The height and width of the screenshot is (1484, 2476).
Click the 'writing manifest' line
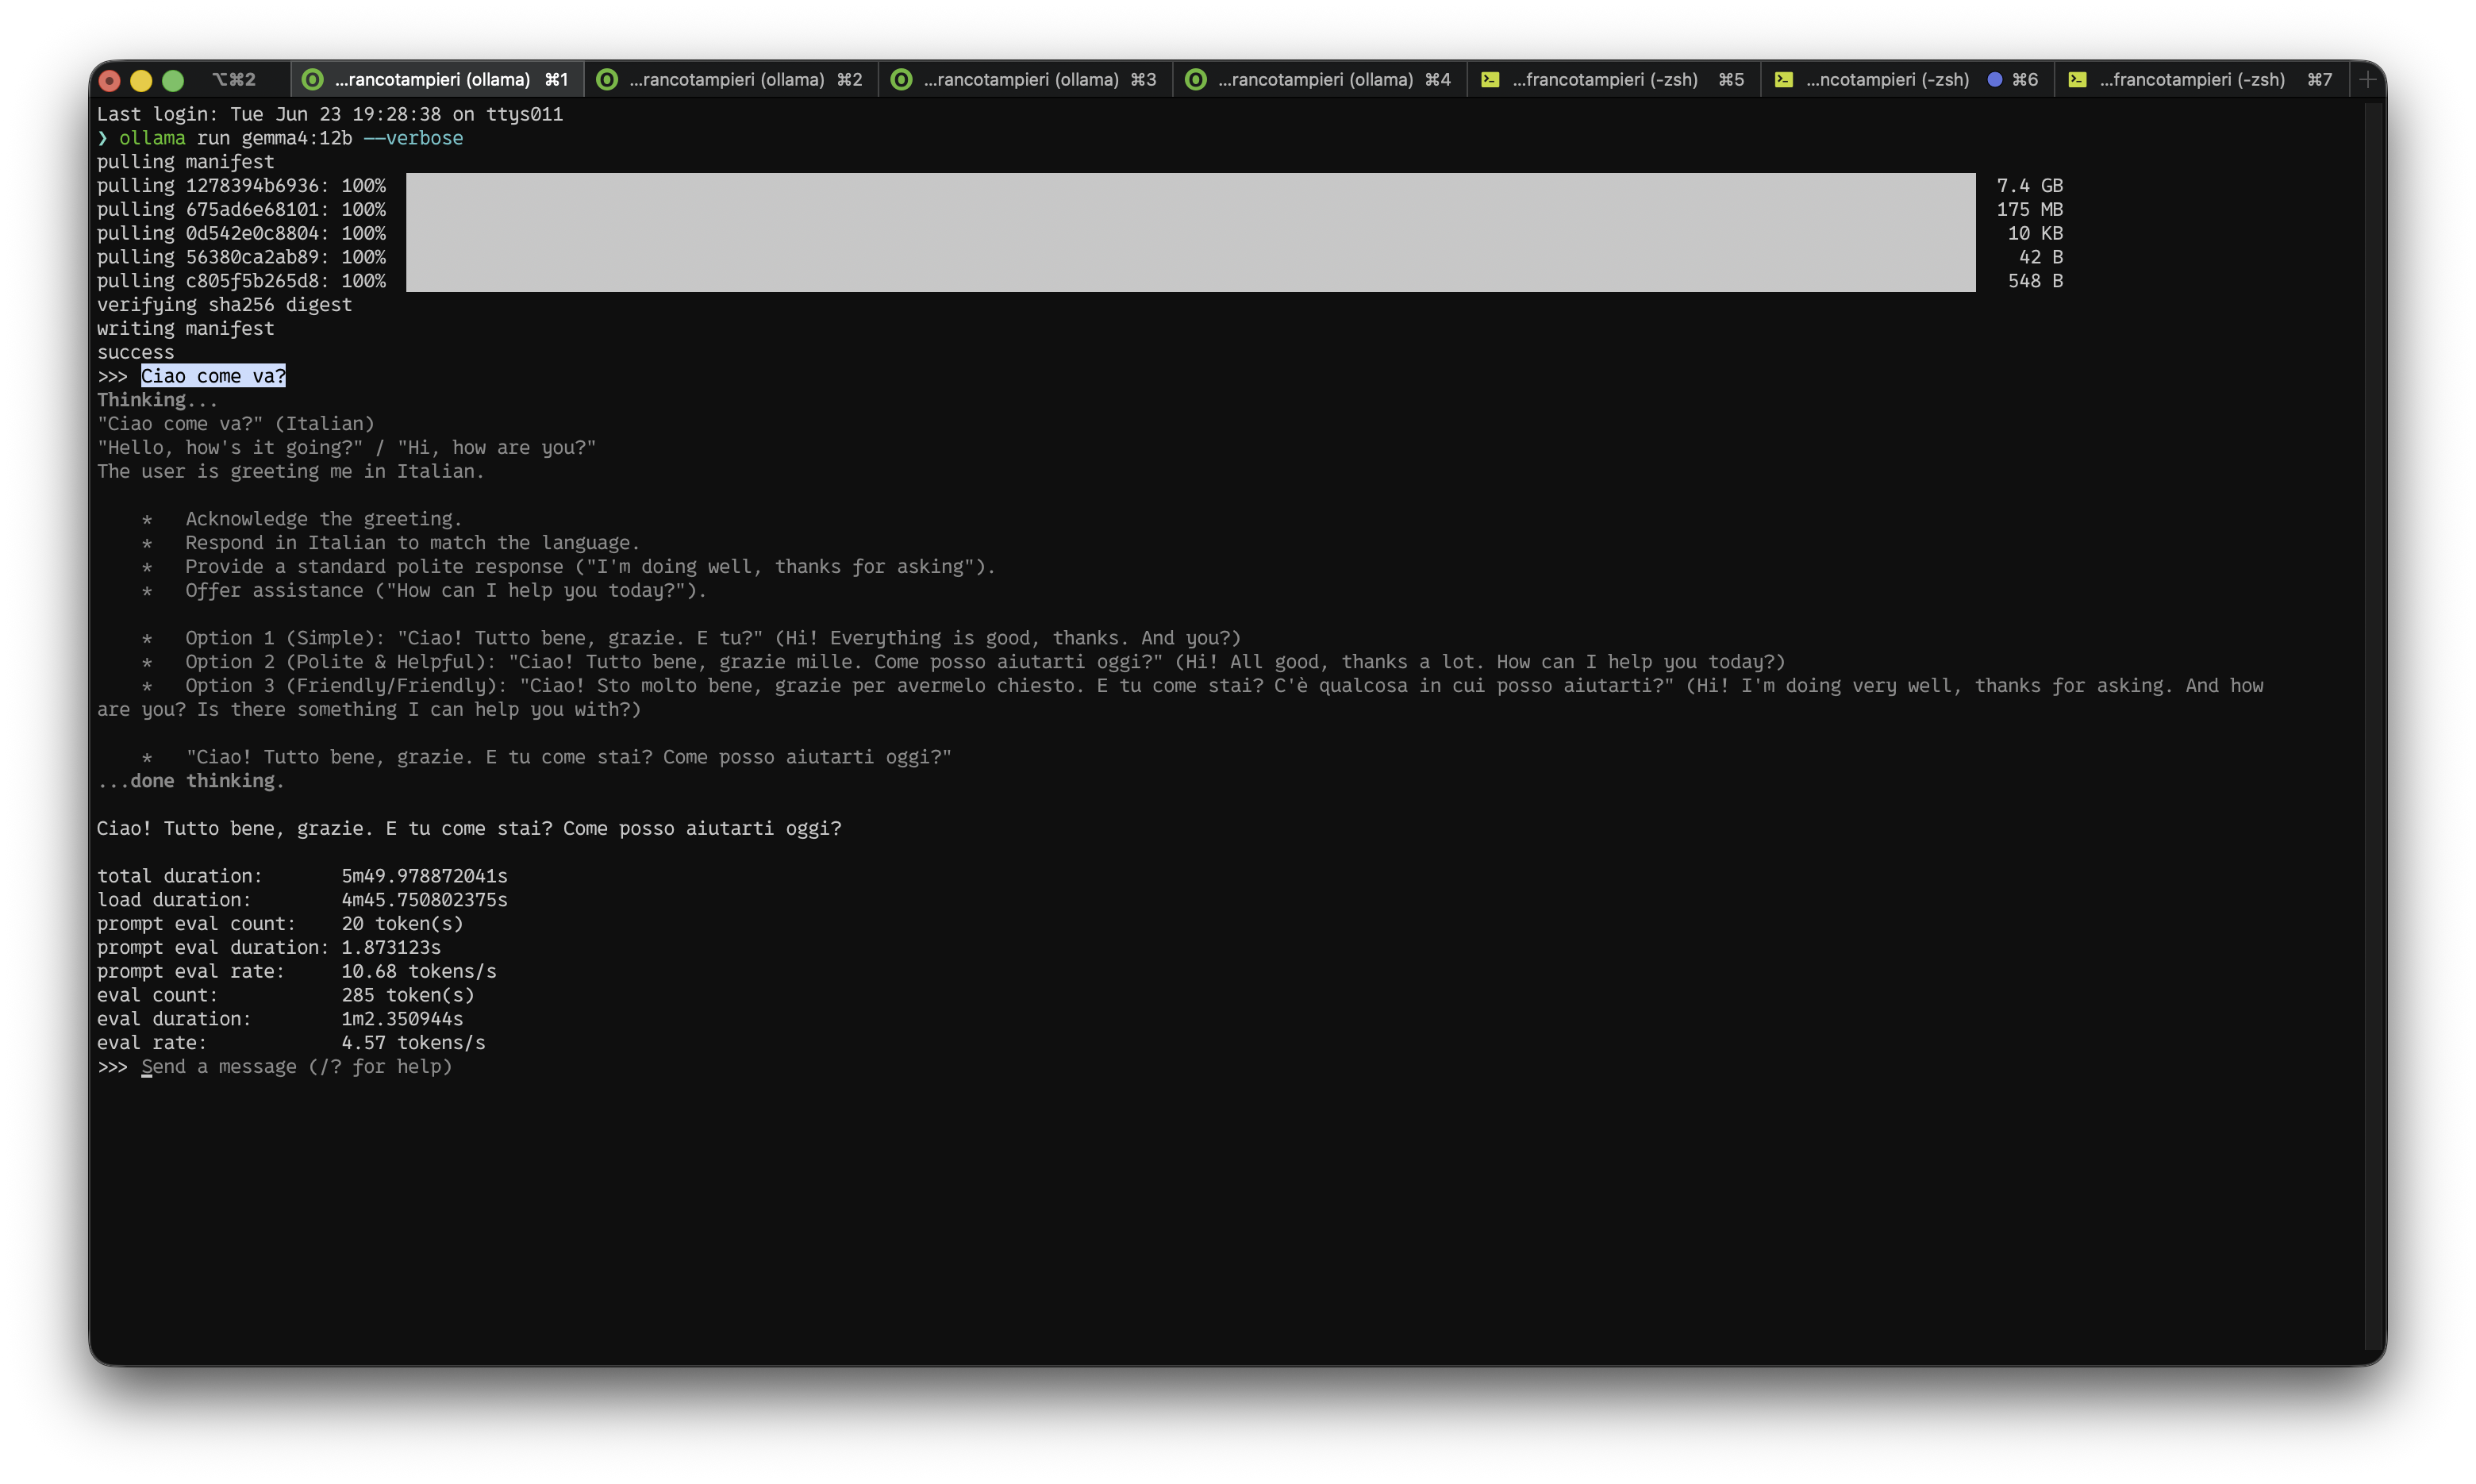point(185,328)
